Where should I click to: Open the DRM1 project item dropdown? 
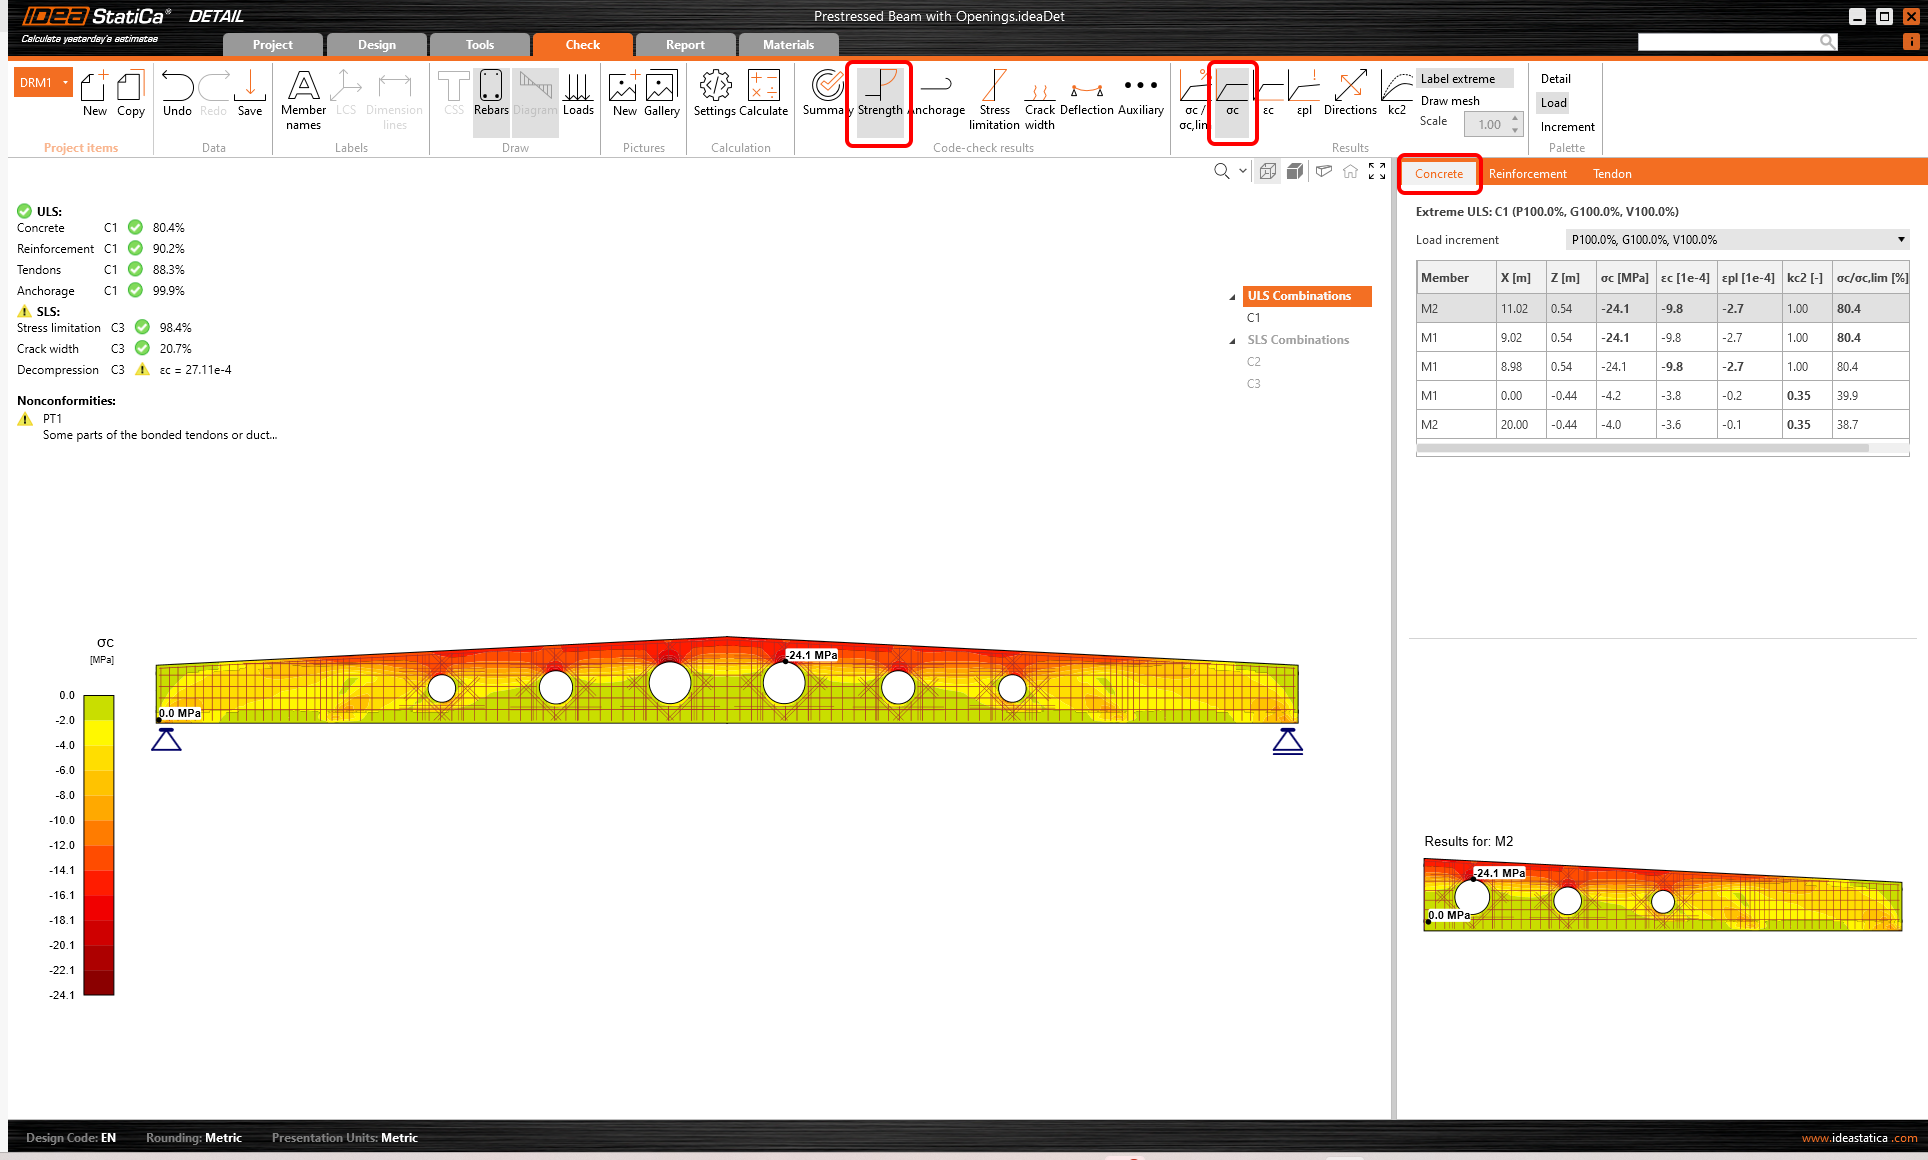coord(66,82)
